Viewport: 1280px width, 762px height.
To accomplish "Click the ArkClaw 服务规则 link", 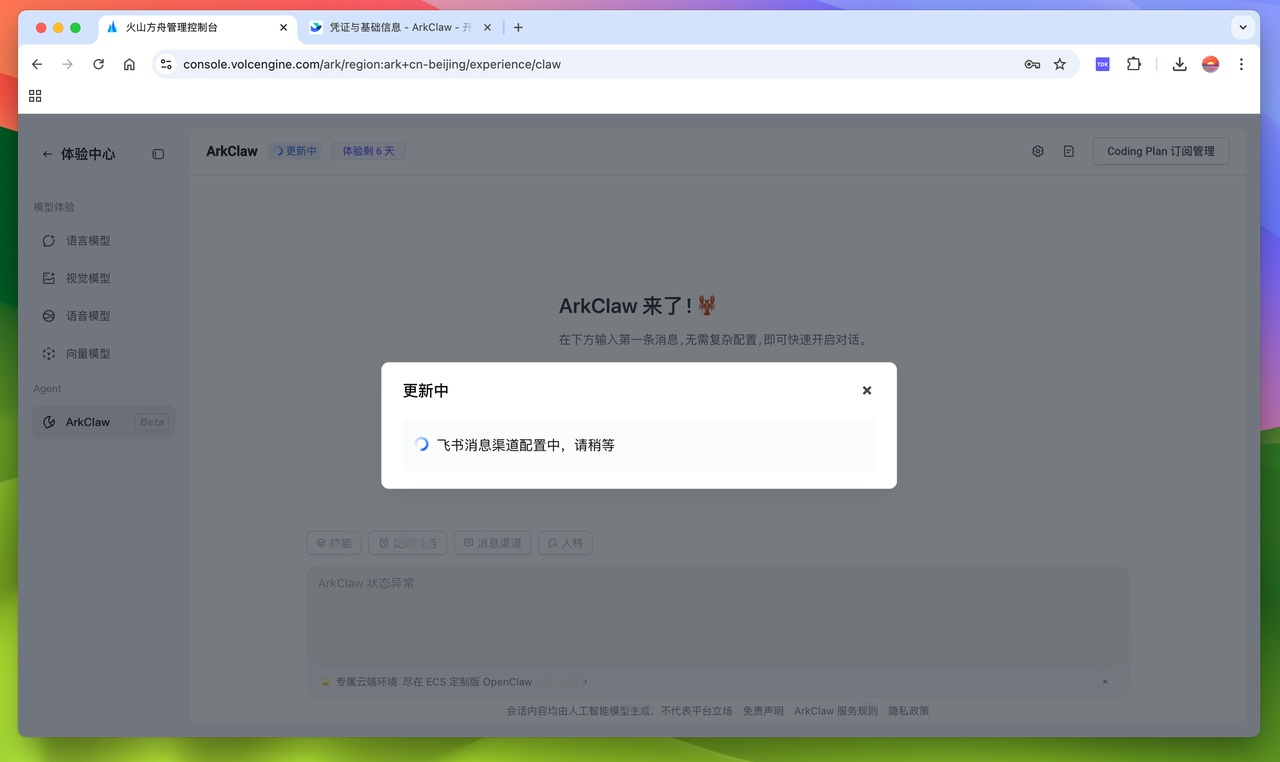I will click(836, 710).
